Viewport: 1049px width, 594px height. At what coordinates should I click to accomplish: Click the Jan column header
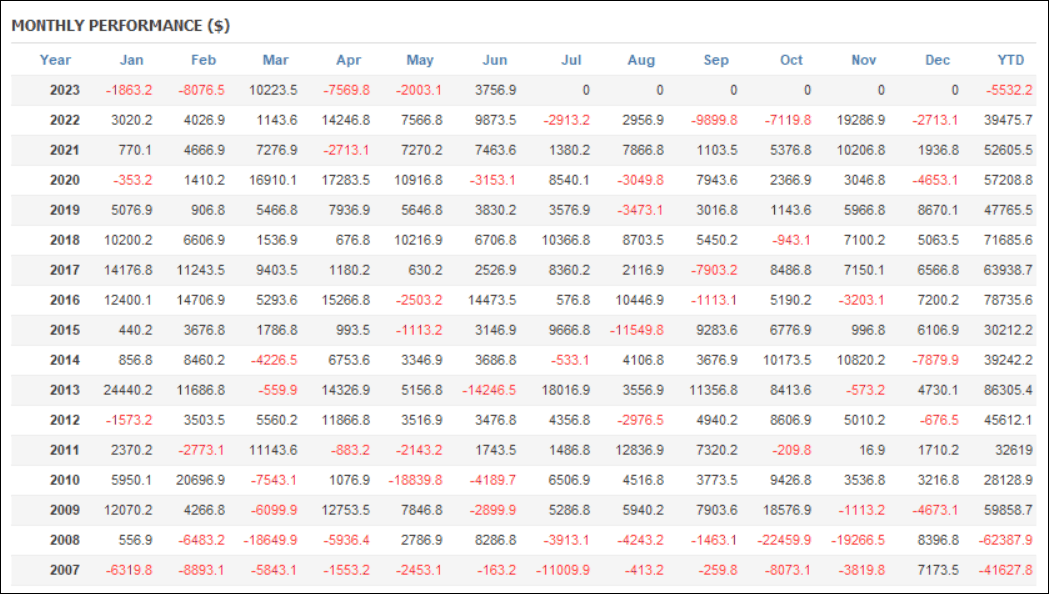(131, 60)
